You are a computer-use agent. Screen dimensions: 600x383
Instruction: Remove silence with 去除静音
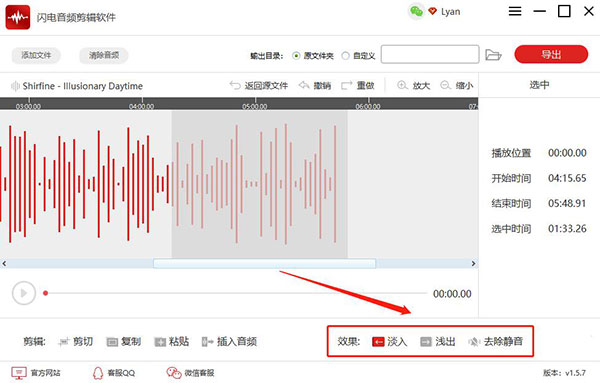tap(496, 341)
